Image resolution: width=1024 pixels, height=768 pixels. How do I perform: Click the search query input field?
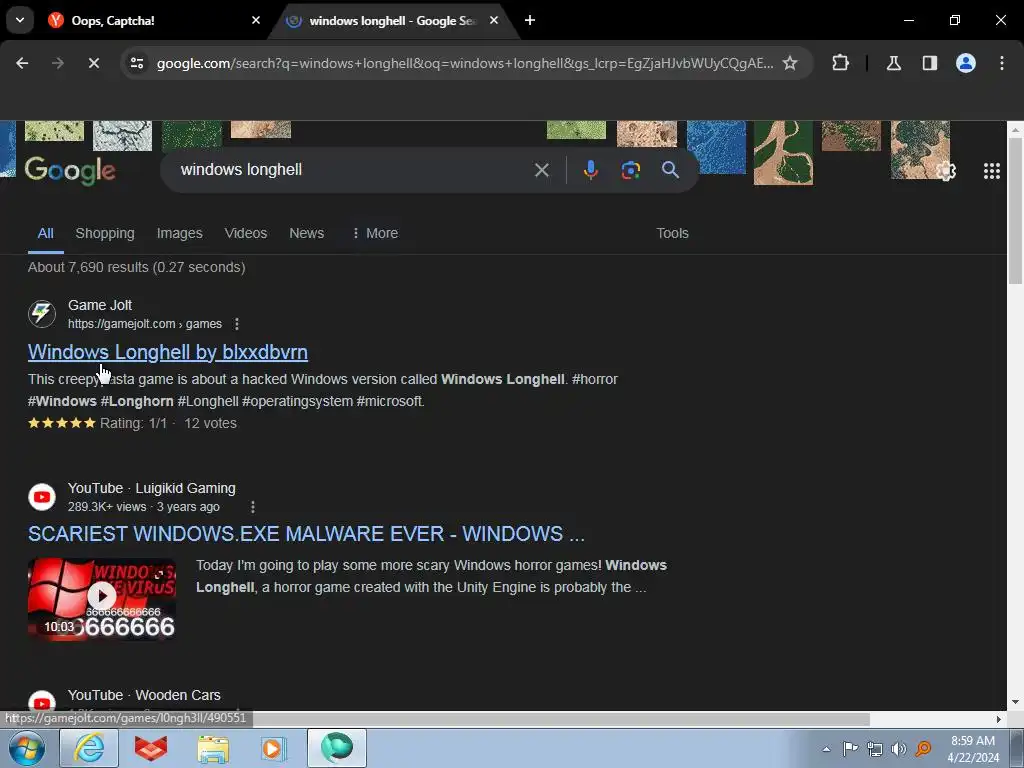point(353,170)
